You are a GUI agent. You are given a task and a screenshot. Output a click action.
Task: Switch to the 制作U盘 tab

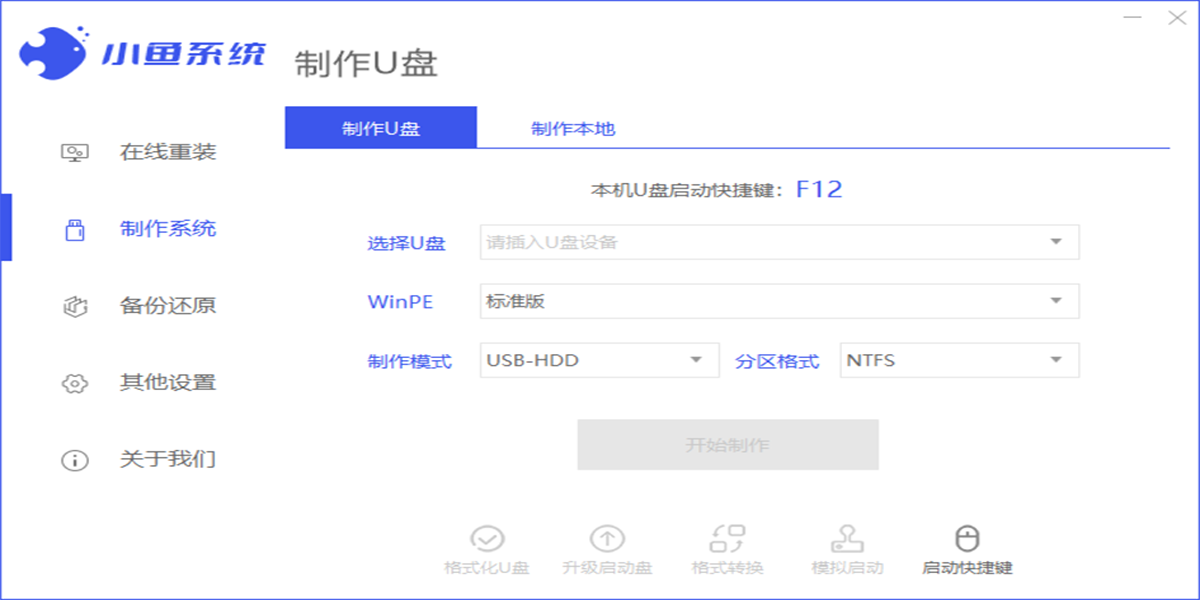coord(381,128)
